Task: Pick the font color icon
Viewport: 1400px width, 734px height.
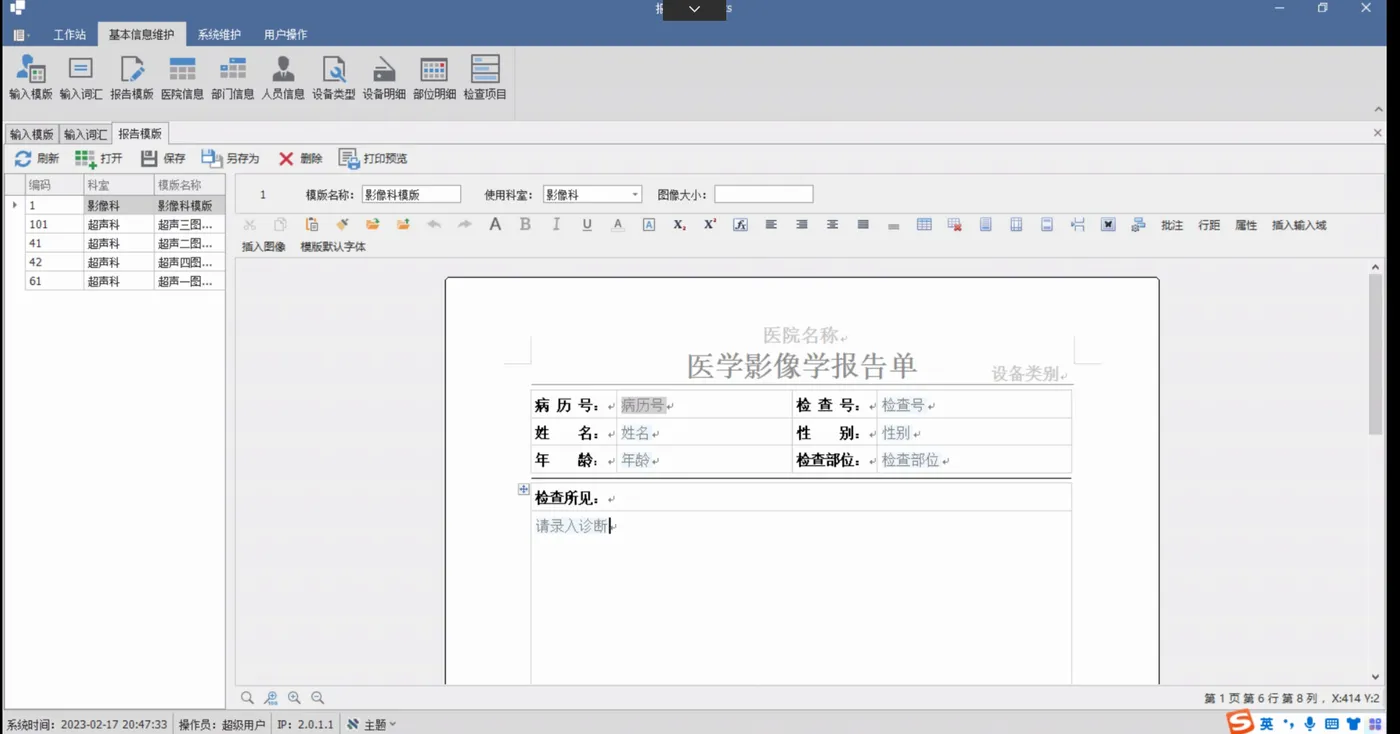Action: click(x=618, y=225)
